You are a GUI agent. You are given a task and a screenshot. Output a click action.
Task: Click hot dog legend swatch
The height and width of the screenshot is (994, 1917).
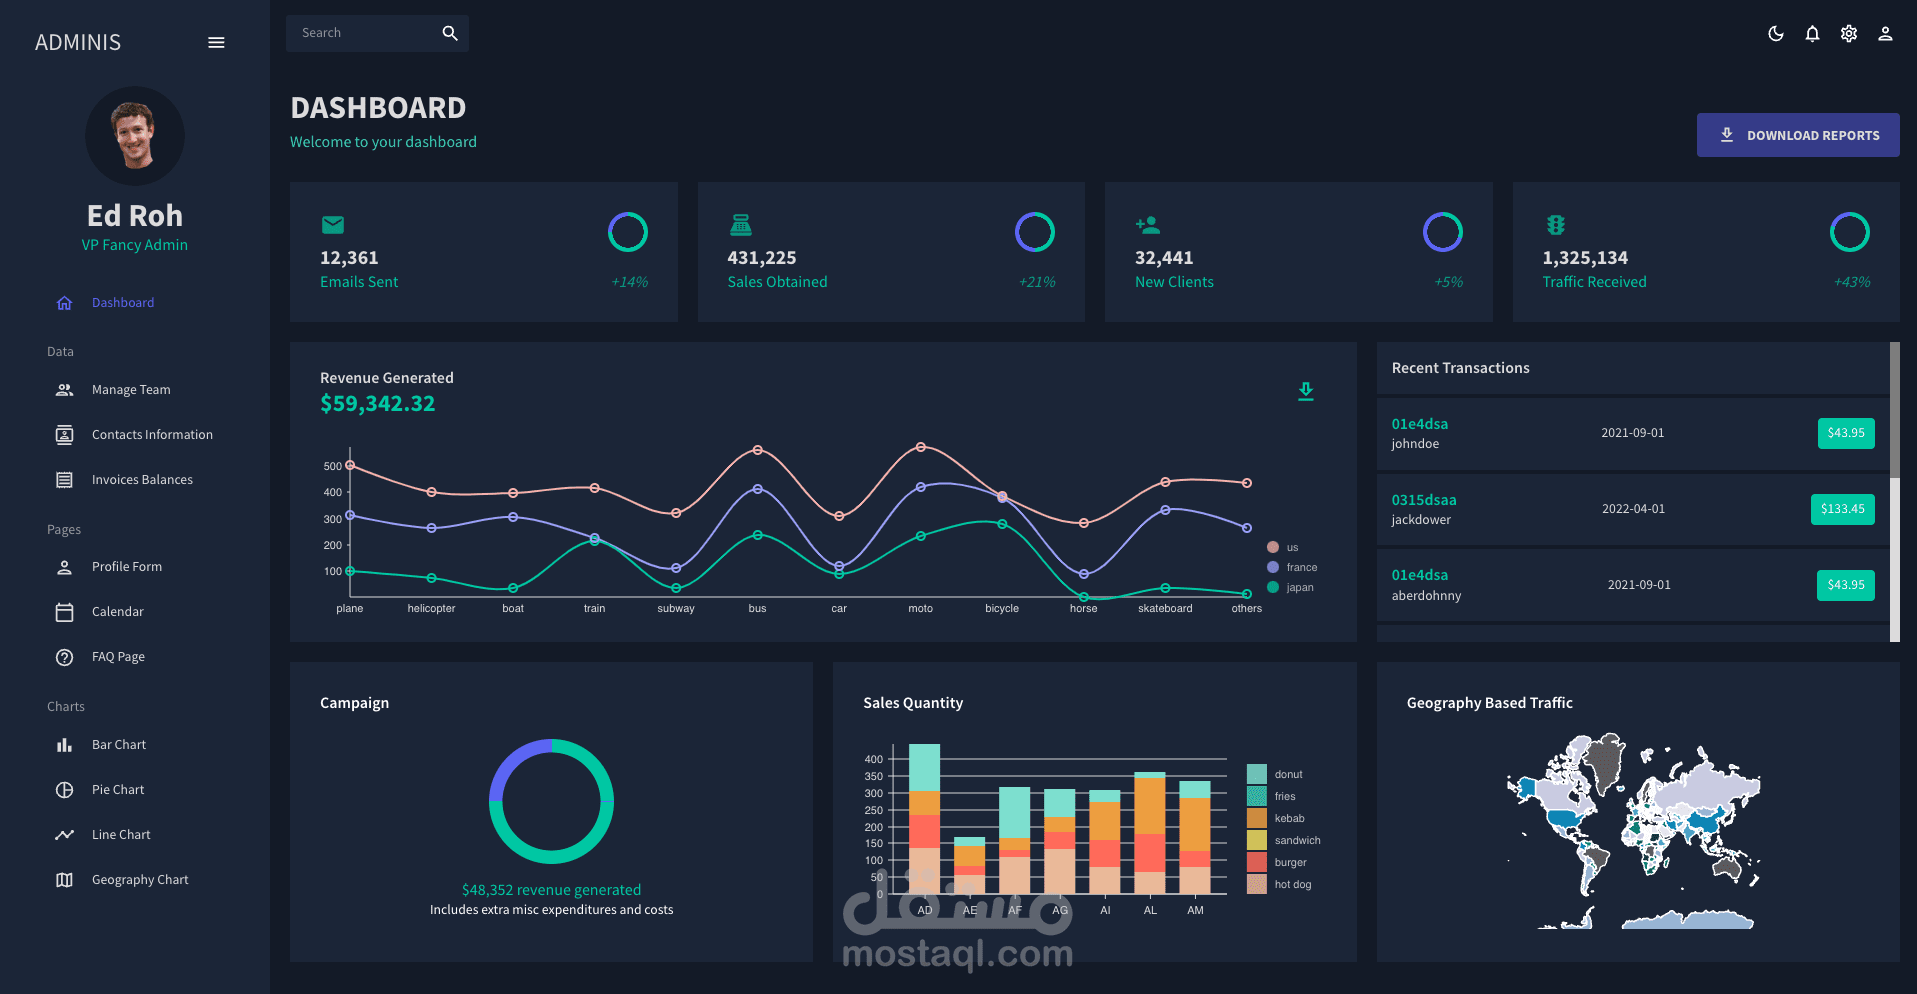coord(1257,884)
